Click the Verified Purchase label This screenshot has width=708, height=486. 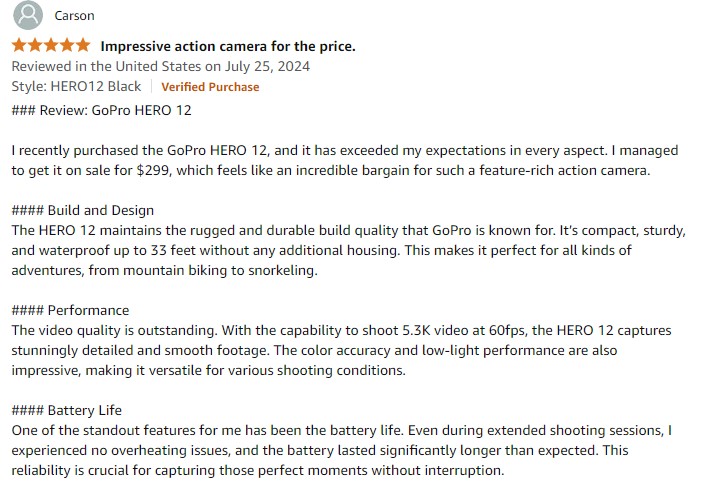click(x=210, y=87)
